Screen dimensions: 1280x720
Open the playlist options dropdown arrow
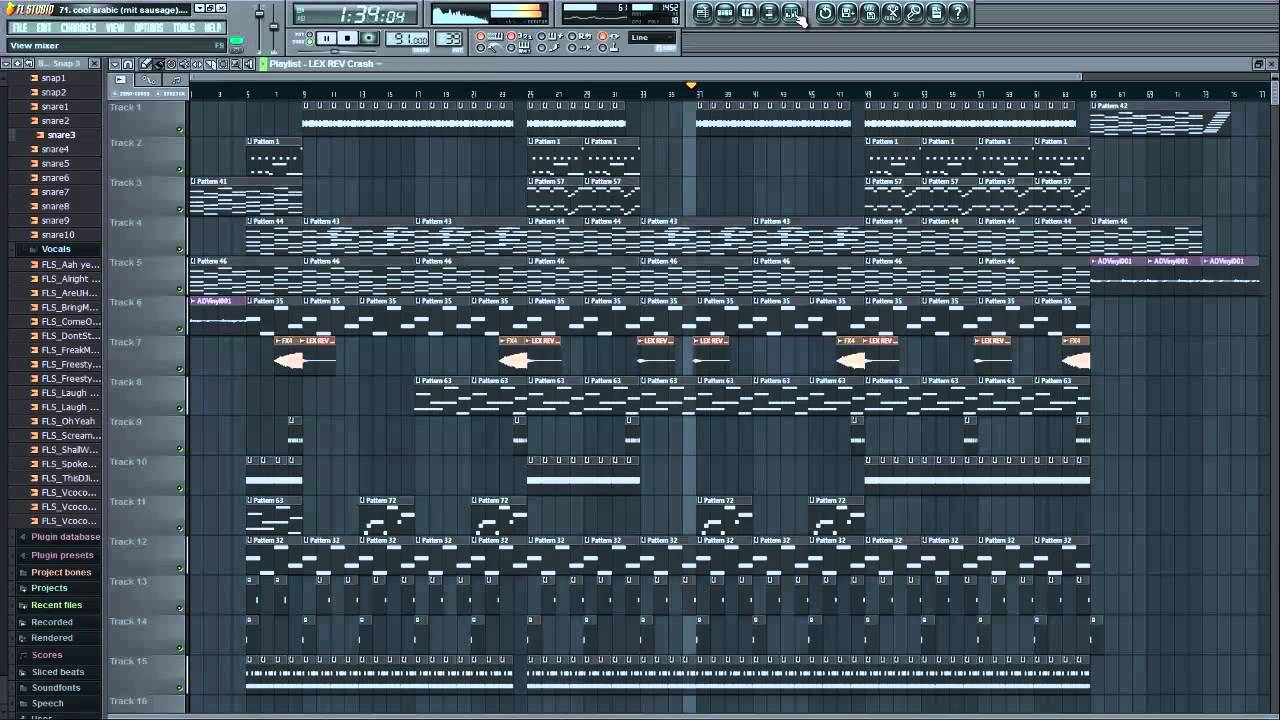pos(114,64)
